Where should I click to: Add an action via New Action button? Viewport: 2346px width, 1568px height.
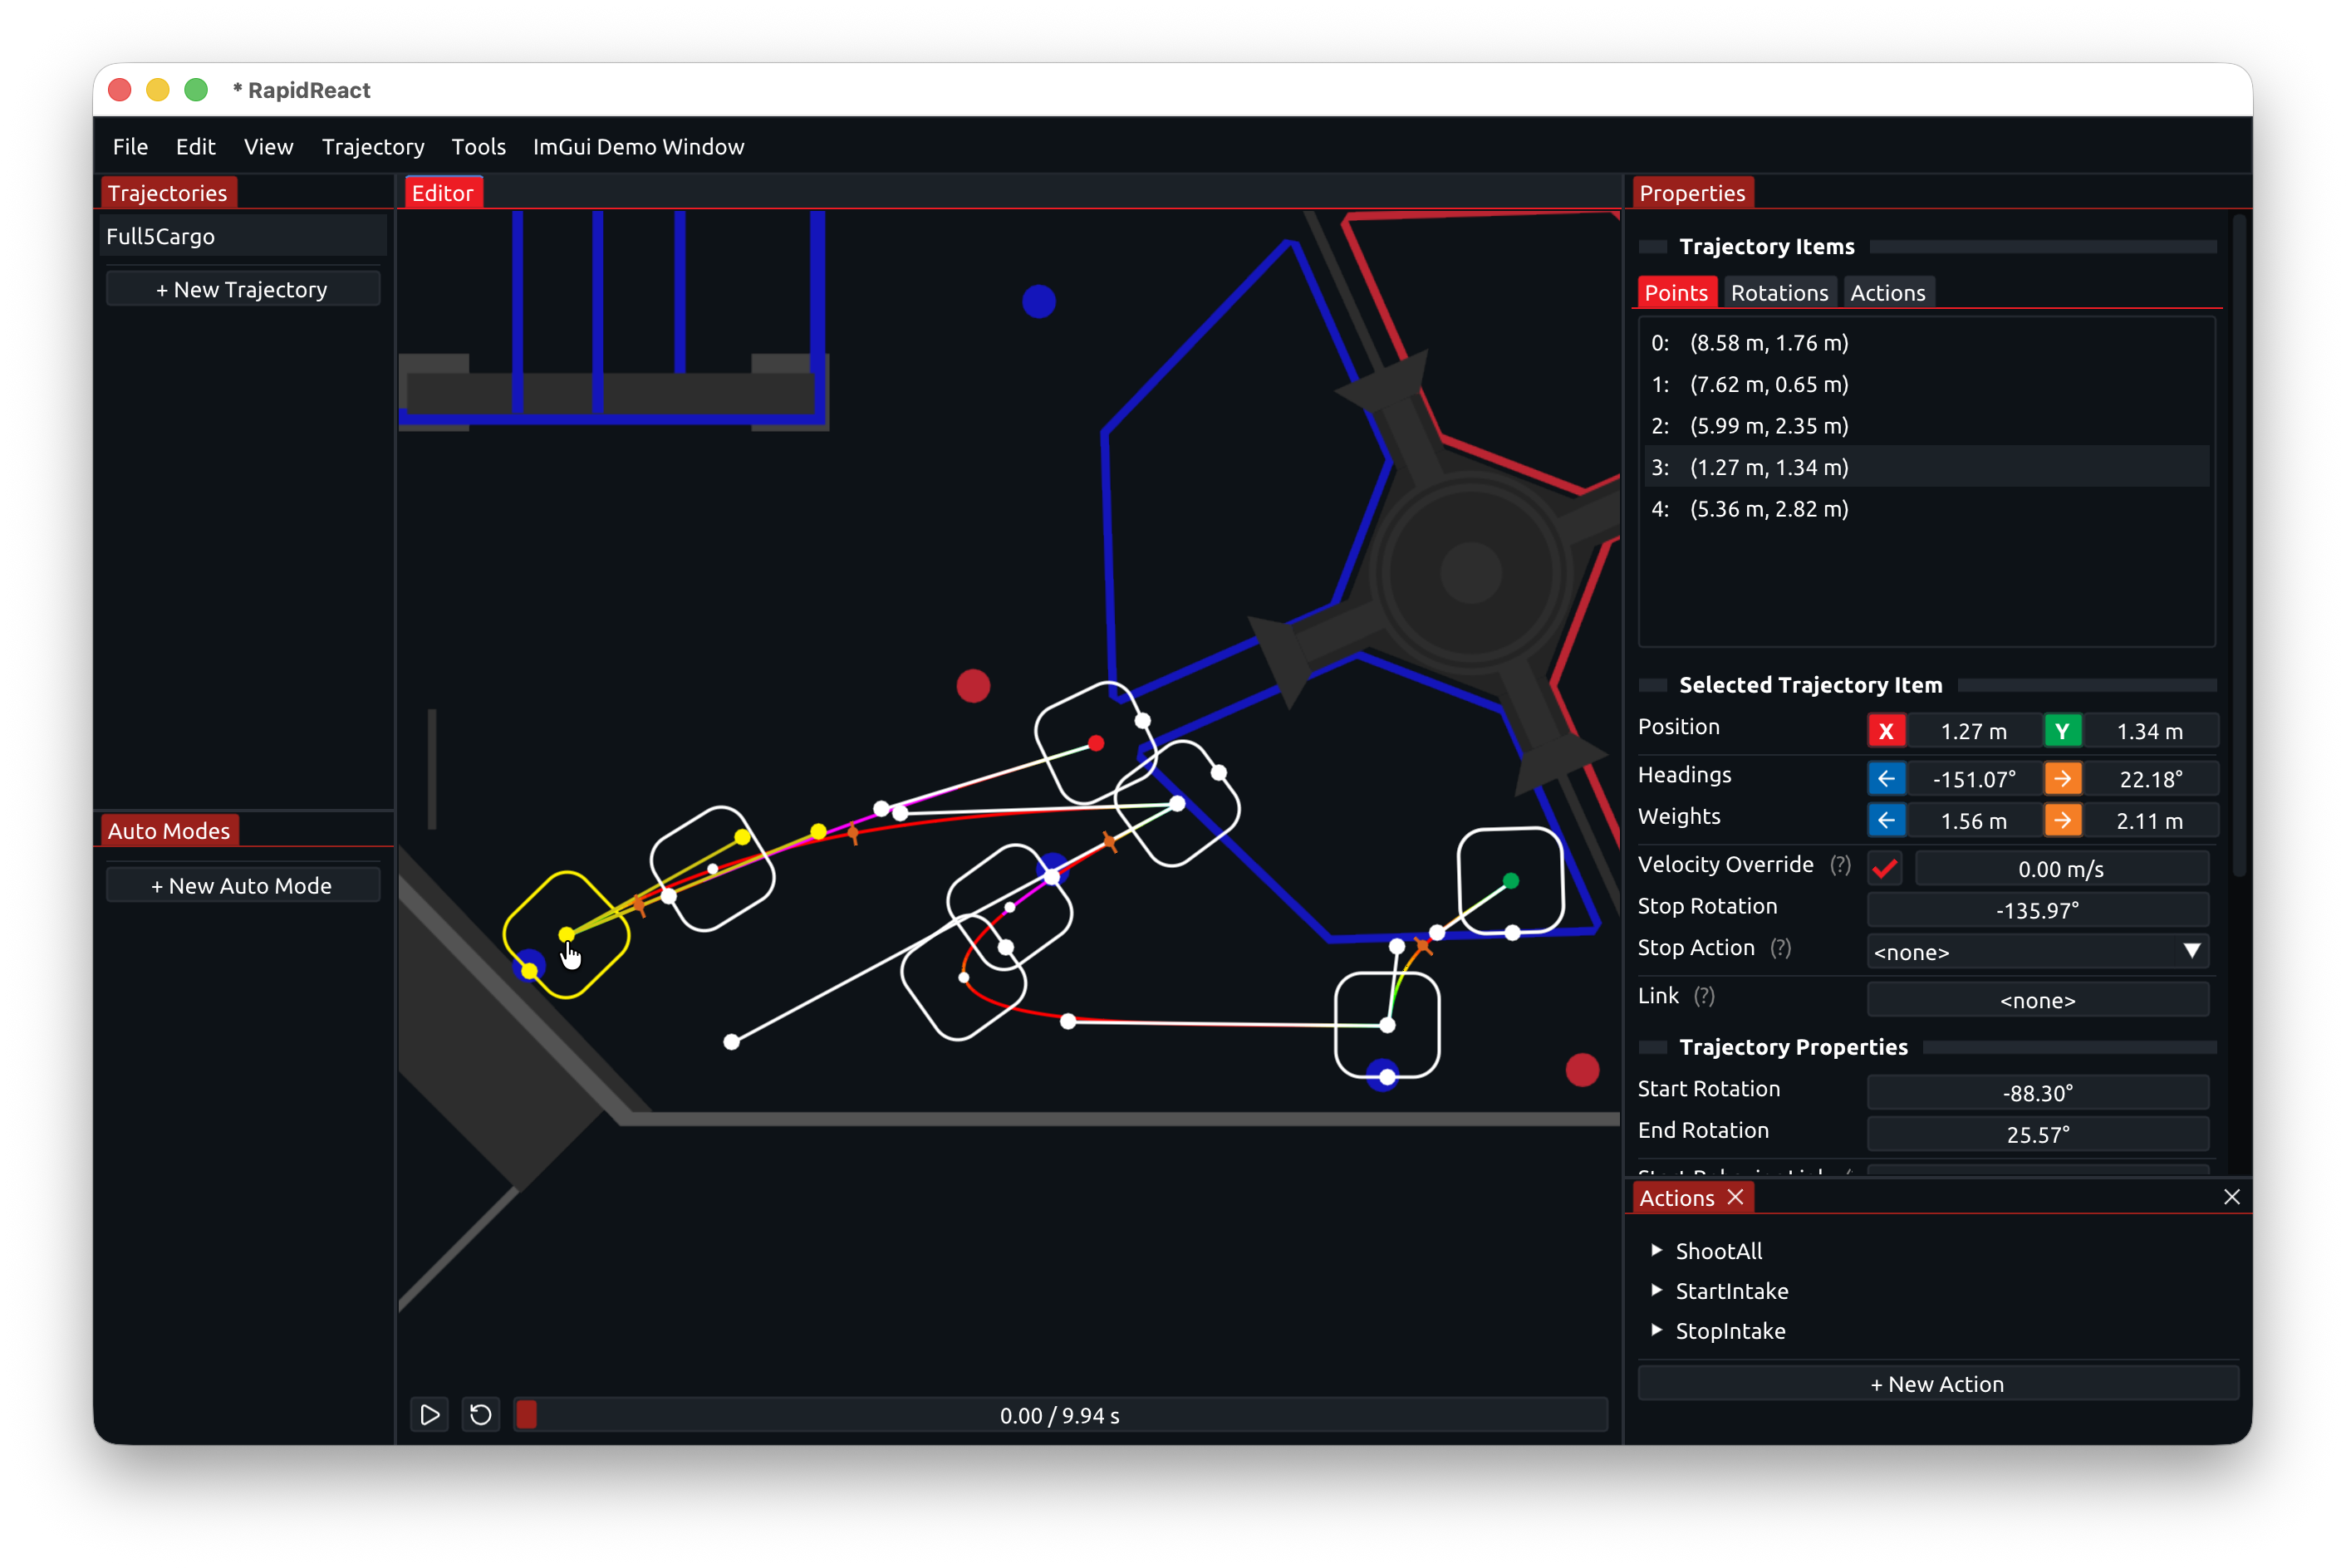pyautogui.click(x=1937, y=1383)
